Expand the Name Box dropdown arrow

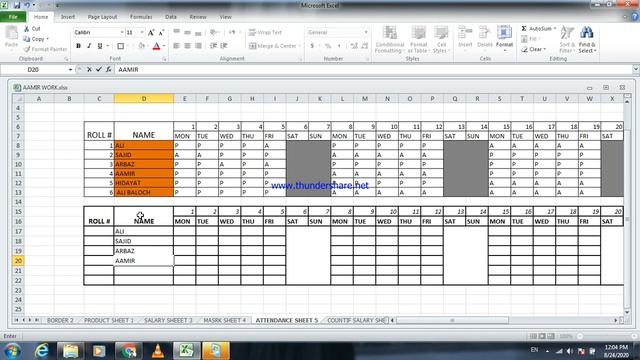click(70, 70)
